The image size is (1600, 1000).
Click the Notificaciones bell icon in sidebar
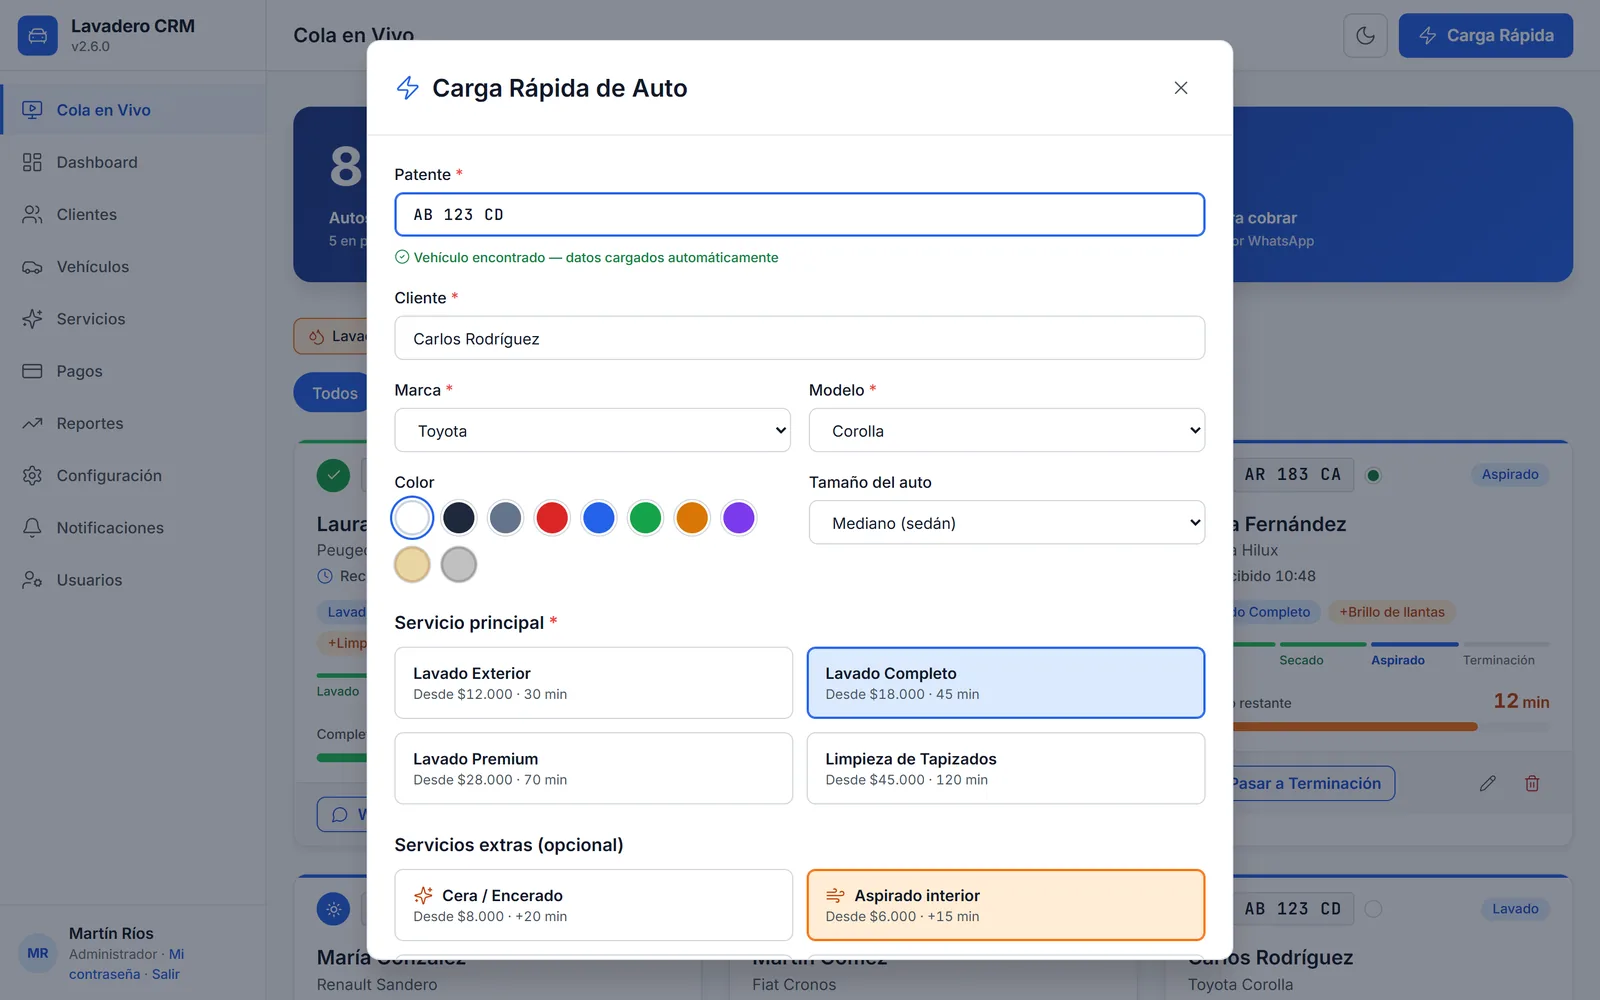(x=32, y=527)
